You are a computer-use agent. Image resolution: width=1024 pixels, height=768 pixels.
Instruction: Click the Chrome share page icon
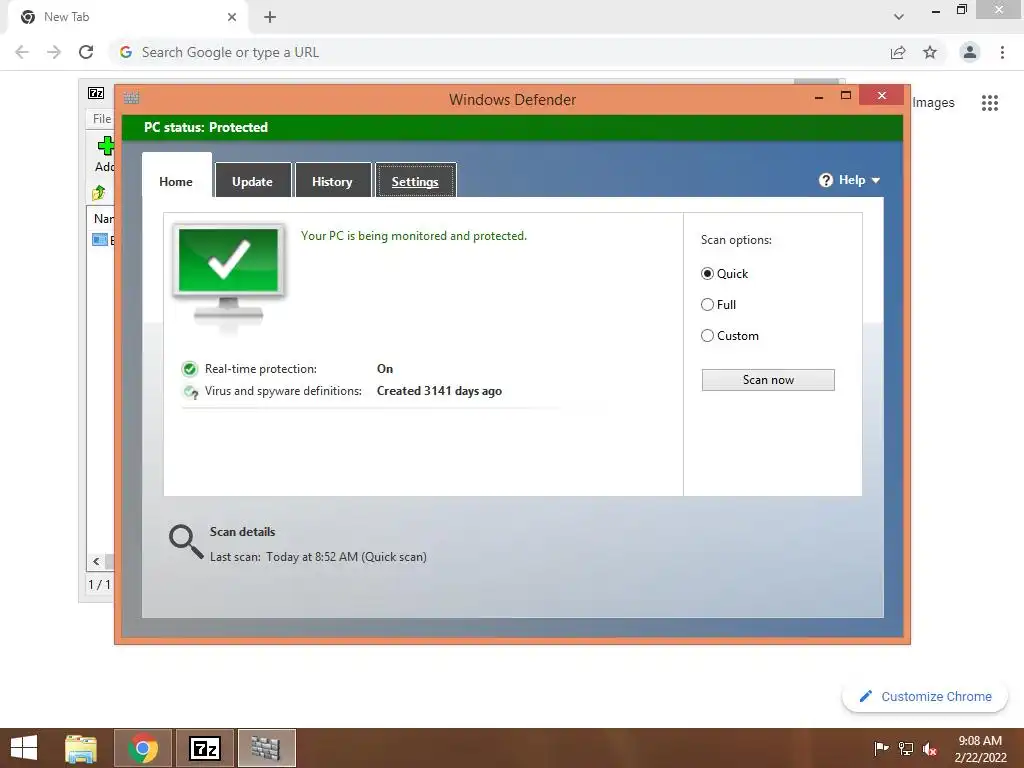click(898, 52)
